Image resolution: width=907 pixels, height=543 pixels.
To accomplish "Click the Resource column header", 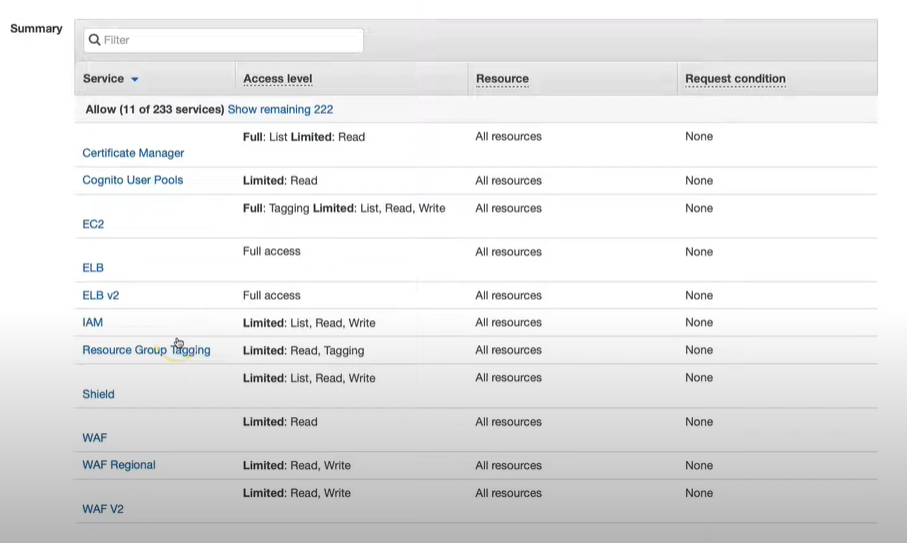I will (502, 79).
